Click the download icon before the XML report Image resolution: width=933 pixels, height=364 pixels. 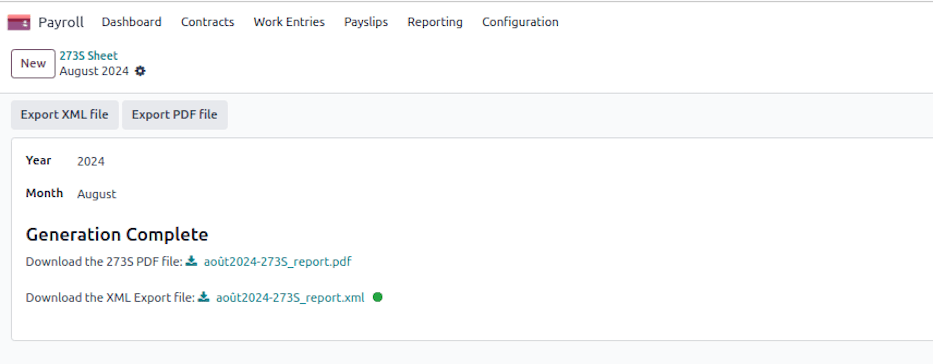pyautogui.click(x=204, y=297)
